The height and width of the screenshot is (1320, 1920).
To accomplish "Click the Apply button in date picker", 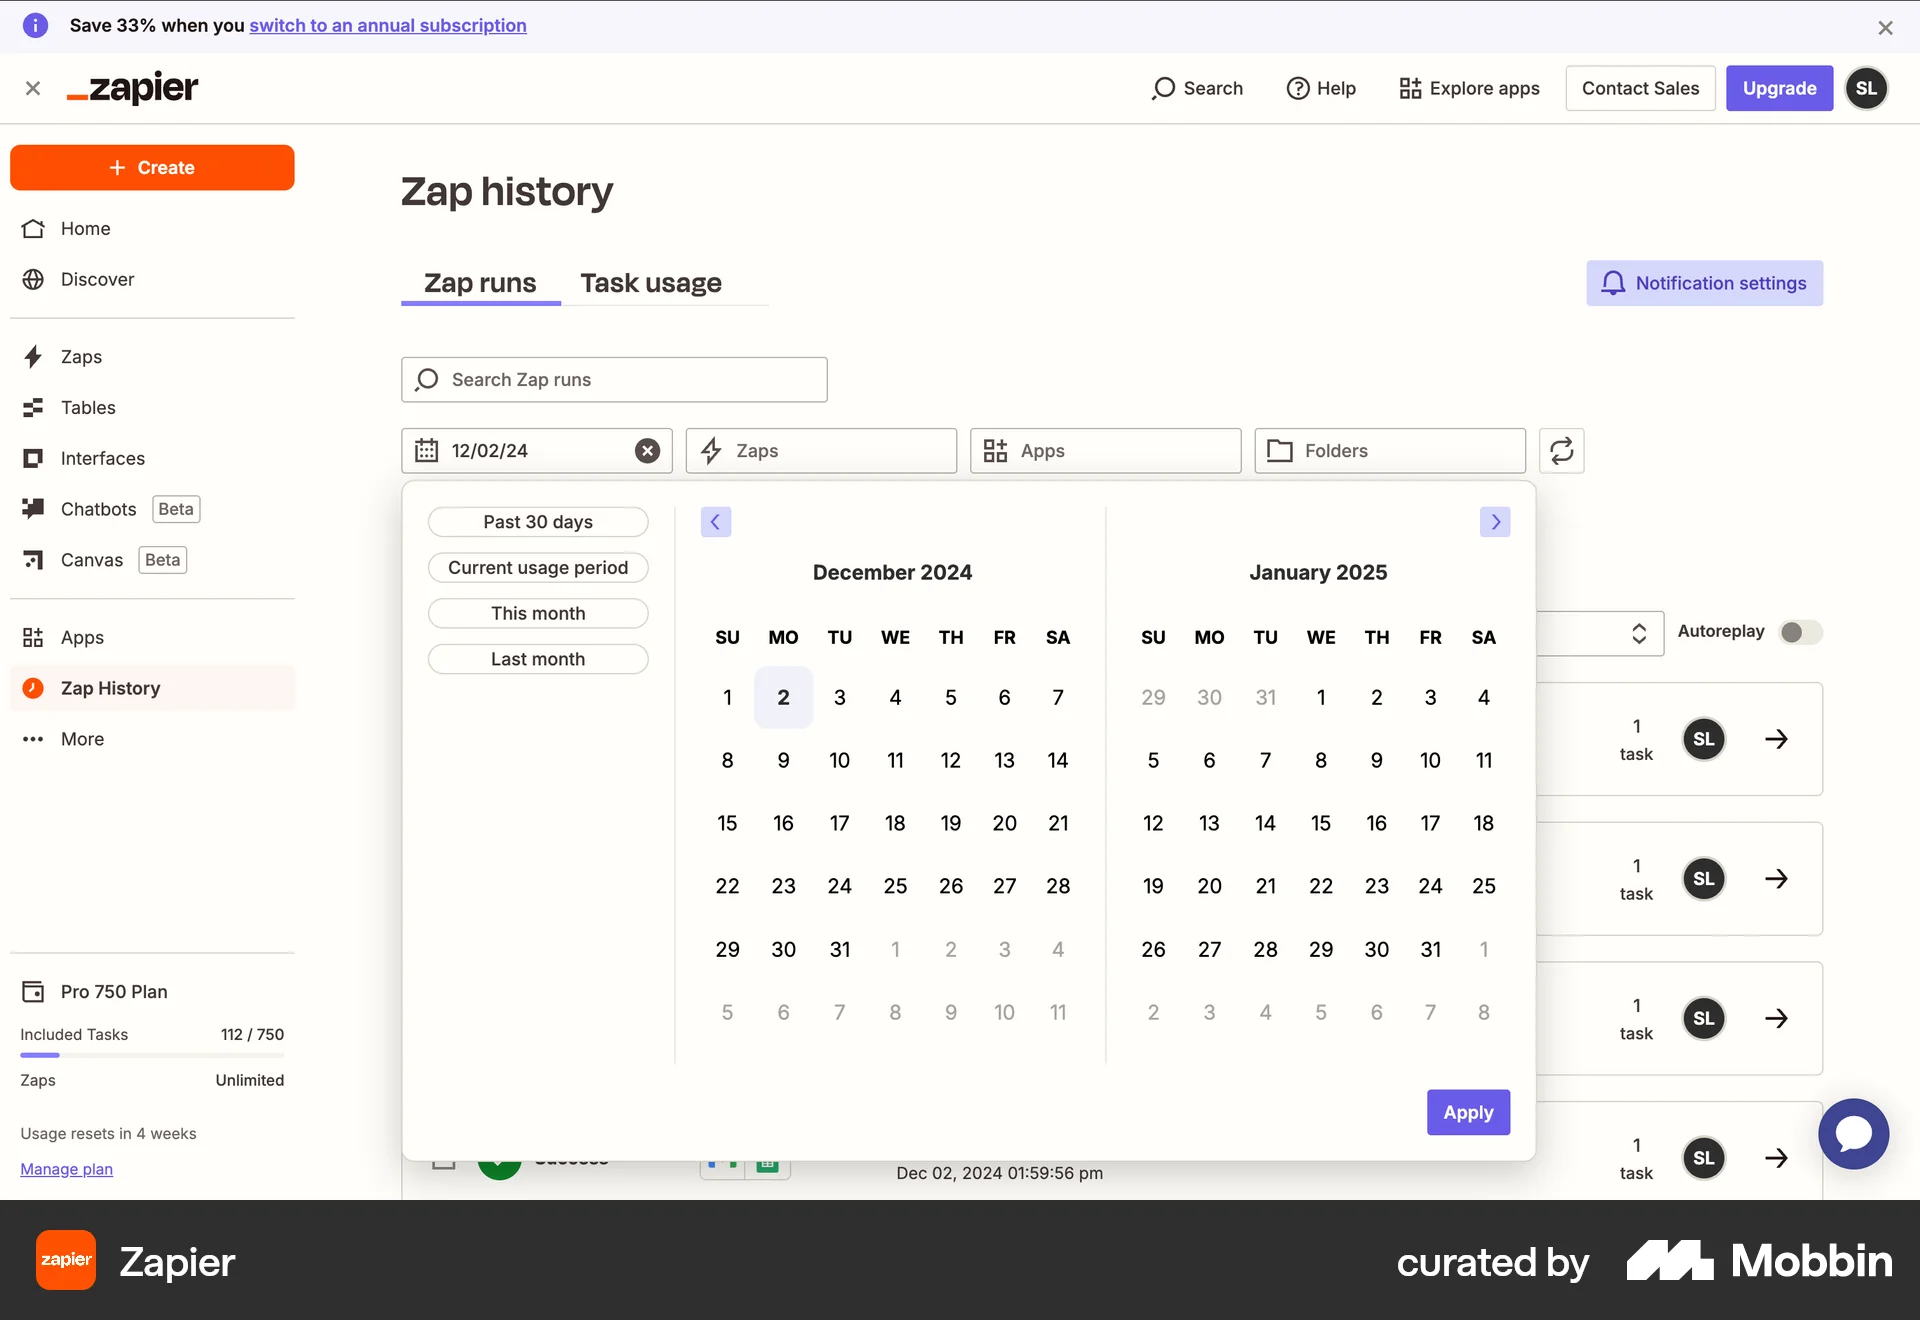I will (x=1467, y=1112).
